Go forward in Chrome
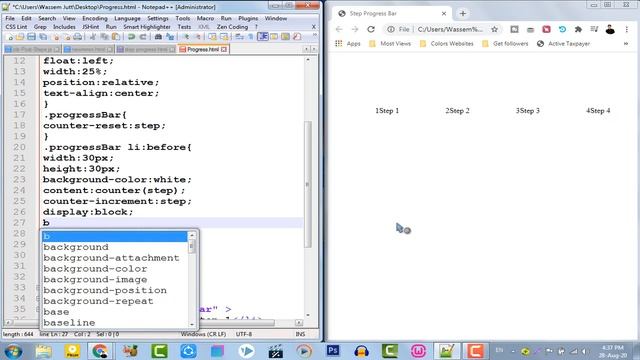The height and width of the screenshot is (360, 640). tap(355, 29)
